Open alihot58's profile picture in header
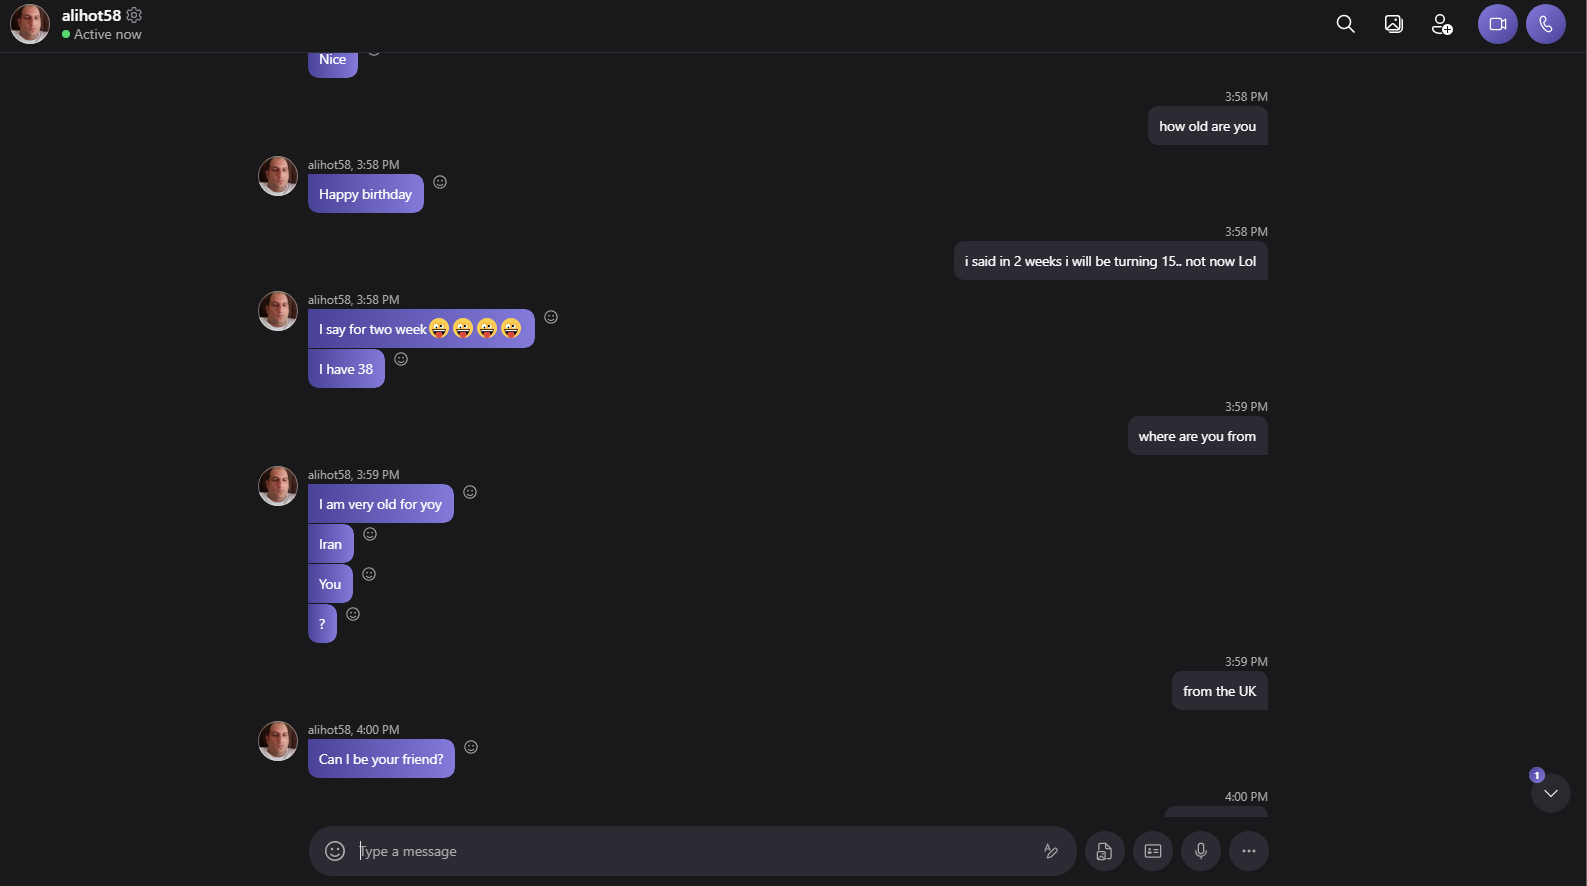 pos(30,24)
